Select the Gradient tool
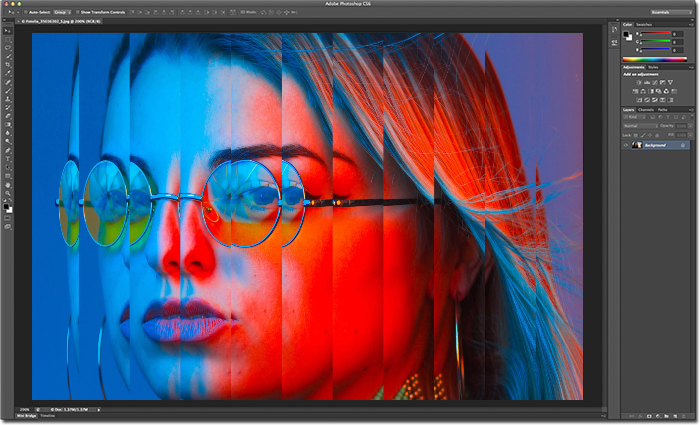 pos(8,125)
